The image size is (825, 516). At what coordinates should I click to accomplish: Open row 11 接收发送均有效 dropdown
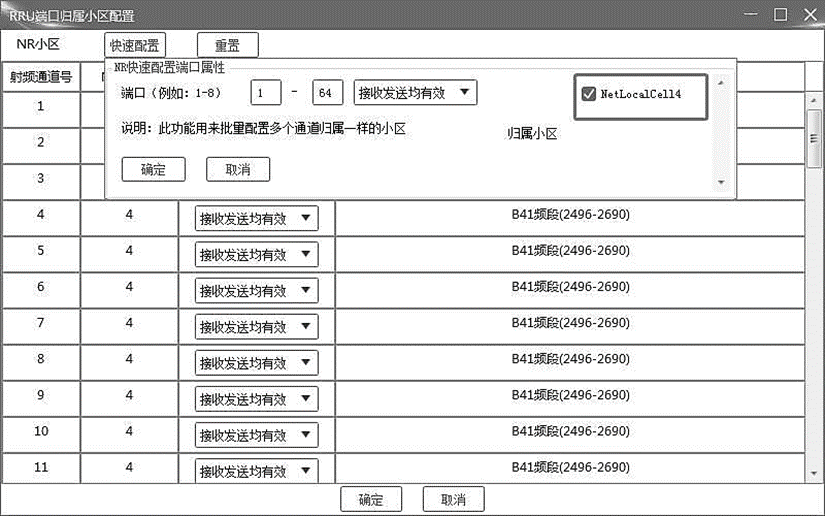256,471
